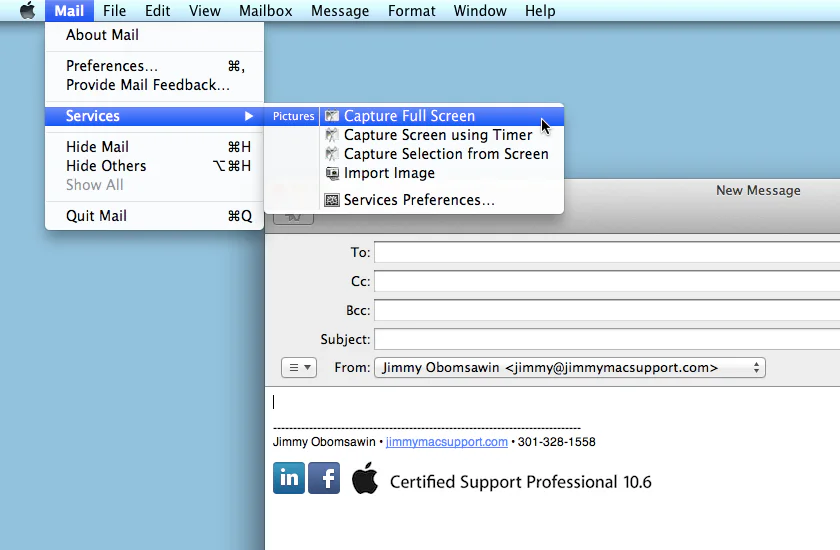Click the Apple logo in signature
The width and height of the screenshot is (840, 550).
[365, 478]
